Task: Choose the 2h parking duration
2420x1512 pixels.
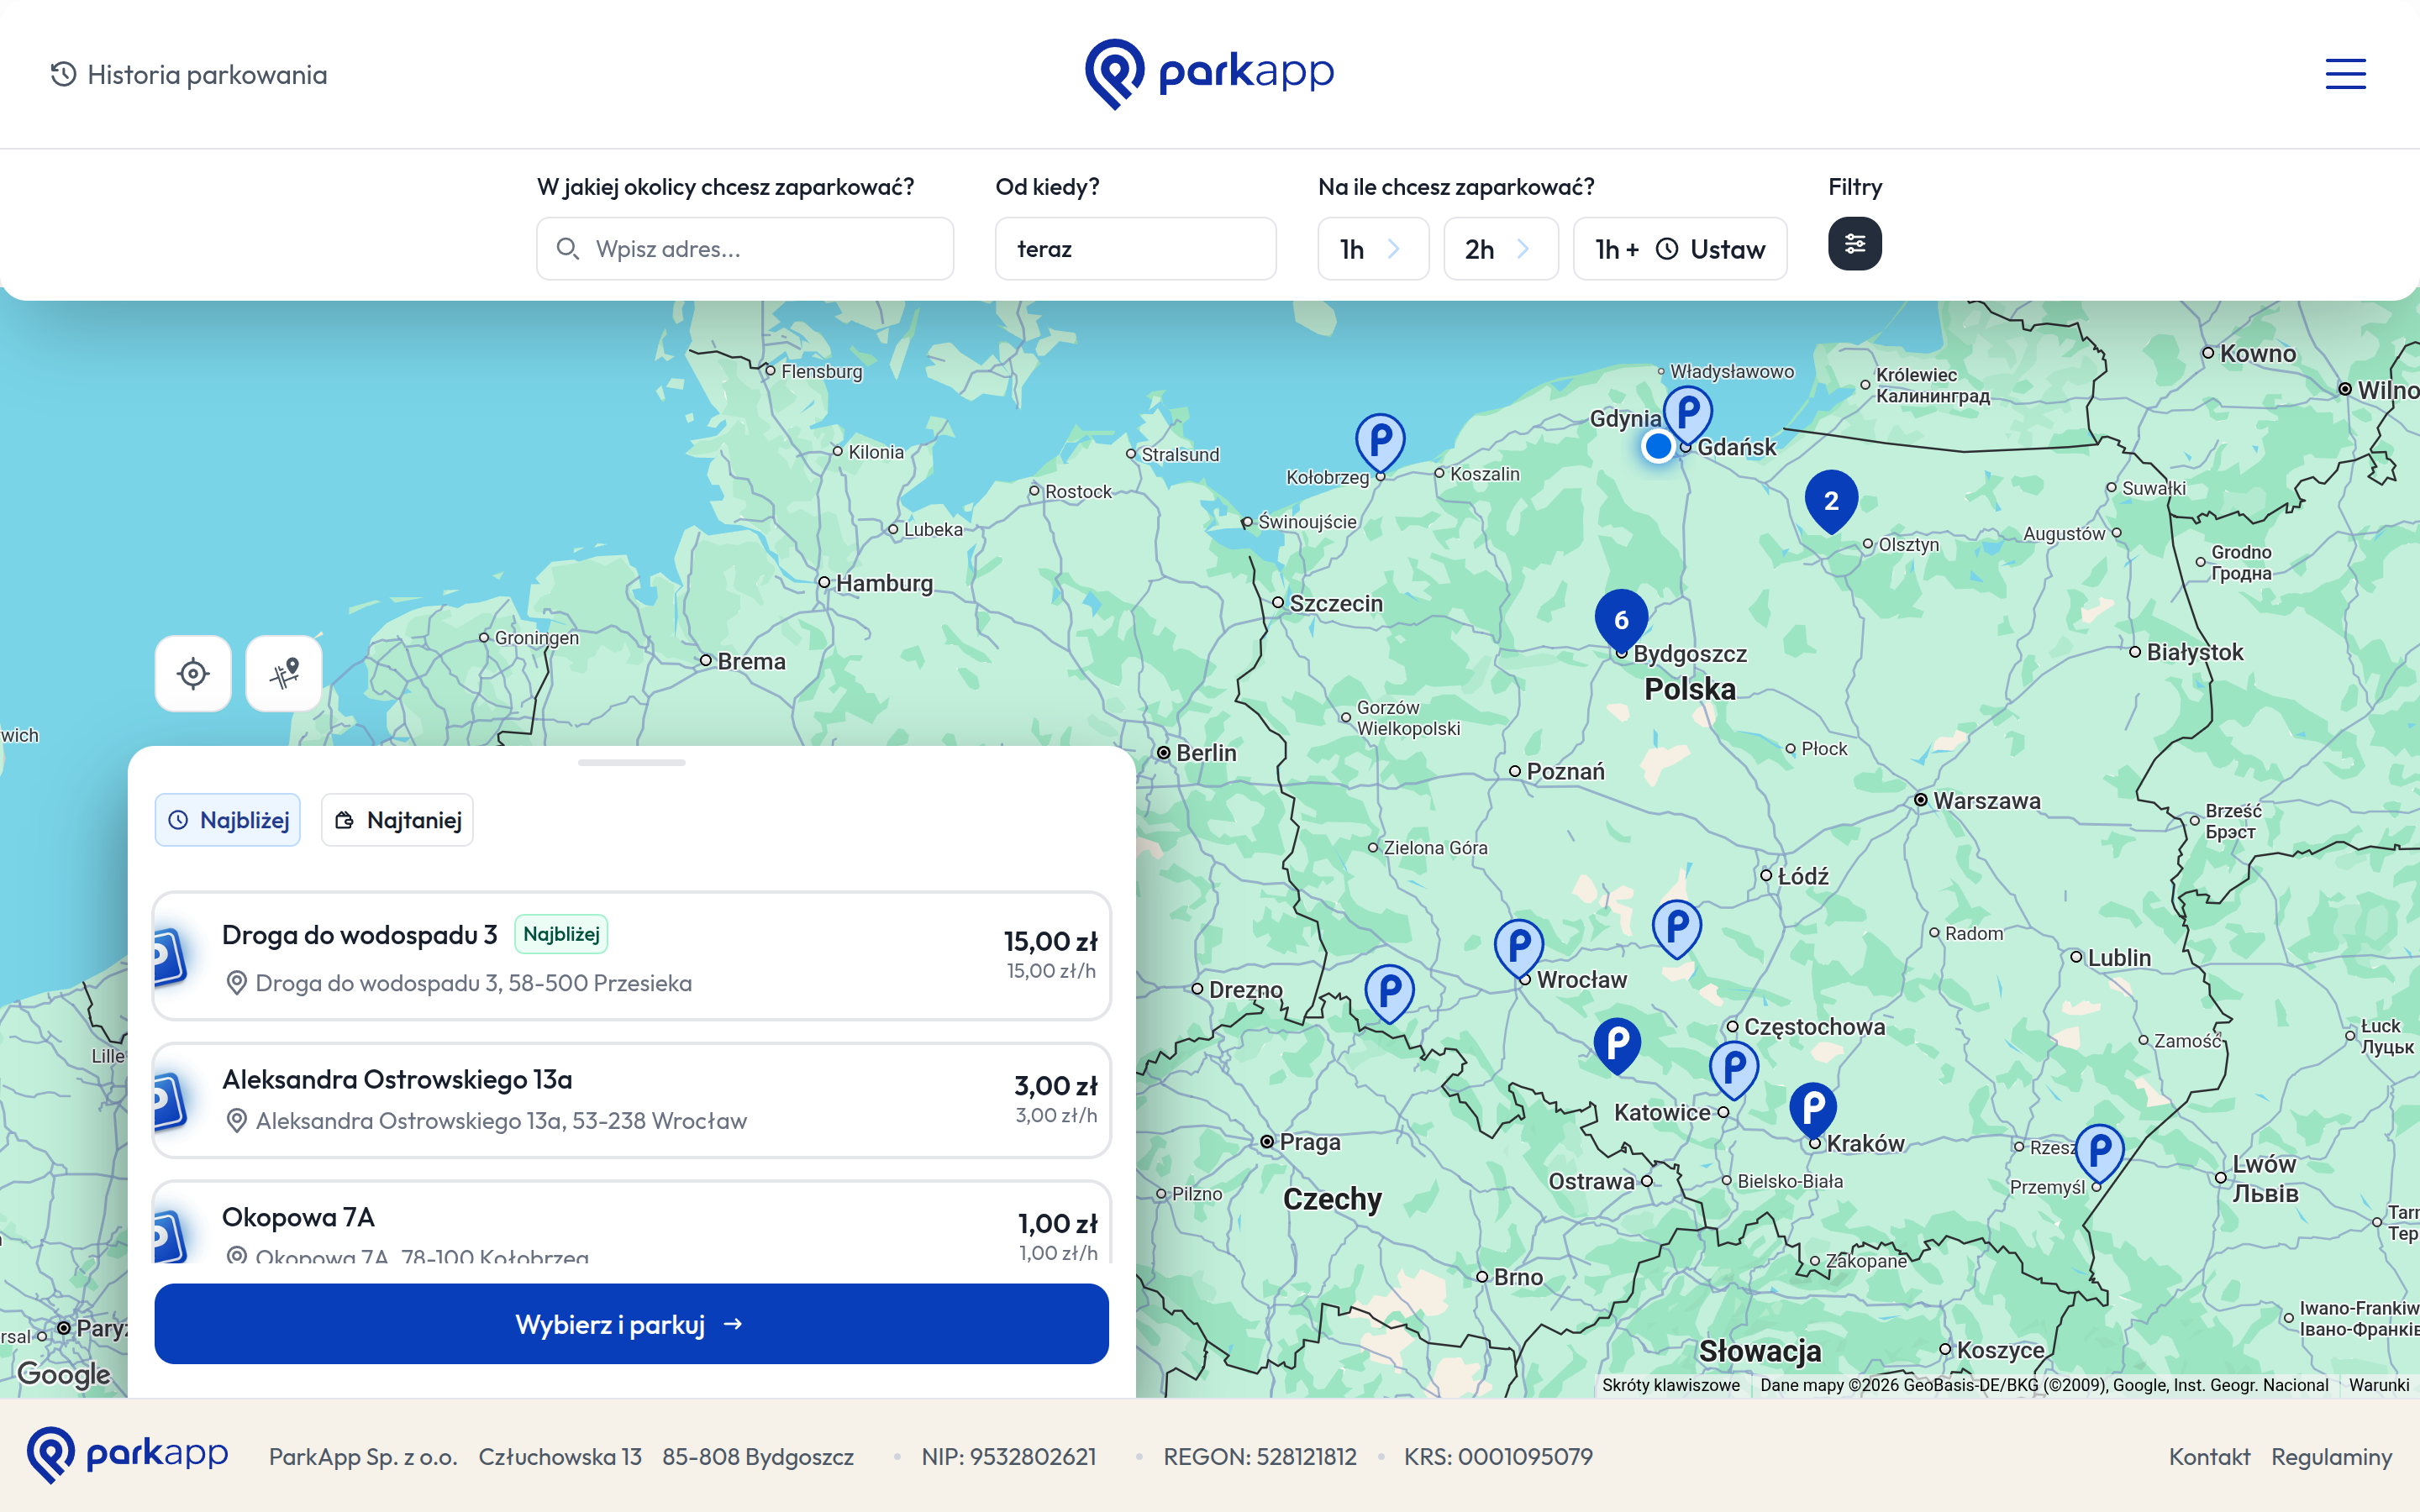Action: pyautogui.click(x=1500, y=249)
